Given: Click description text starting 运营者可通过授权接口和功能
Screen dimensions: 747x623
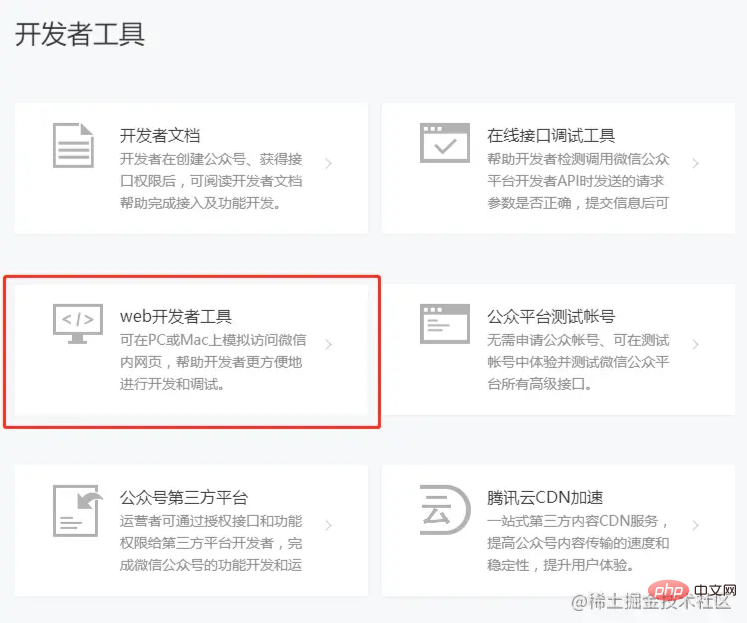Looking at the screenshot, I should pos(211,543).
